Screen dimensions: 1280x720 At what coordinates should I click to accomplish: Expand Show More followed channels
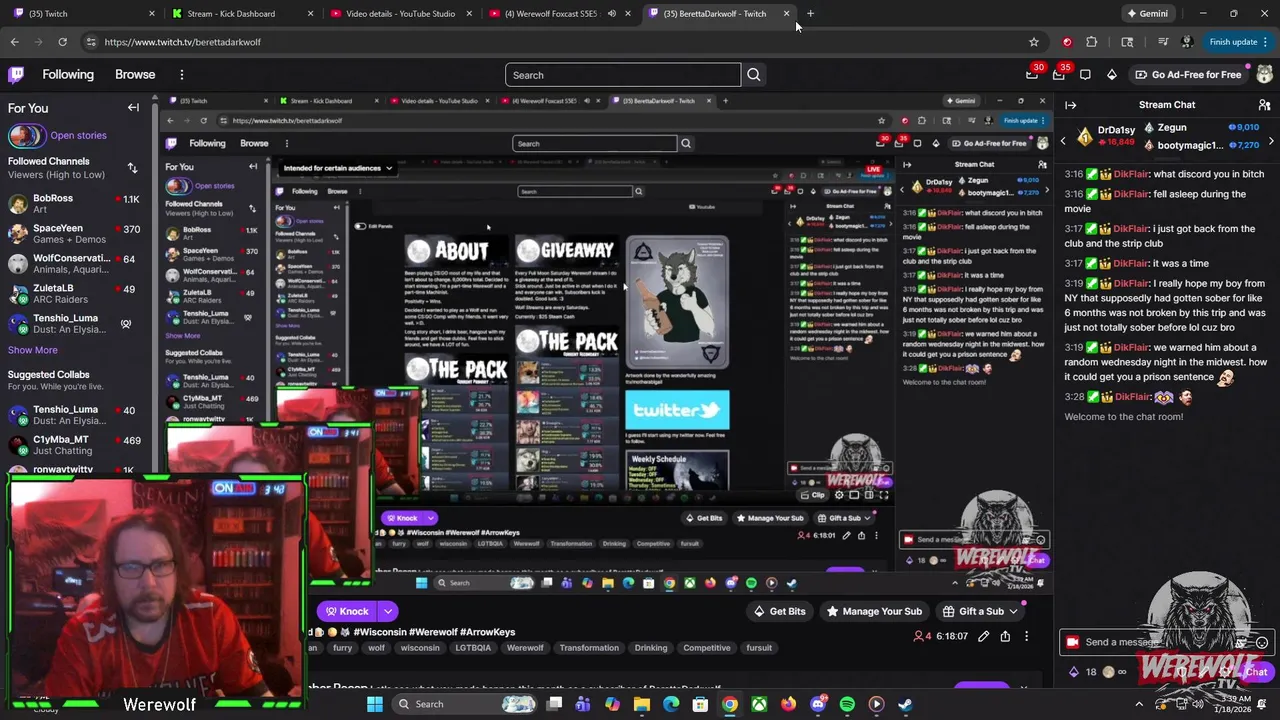[32, 350]
